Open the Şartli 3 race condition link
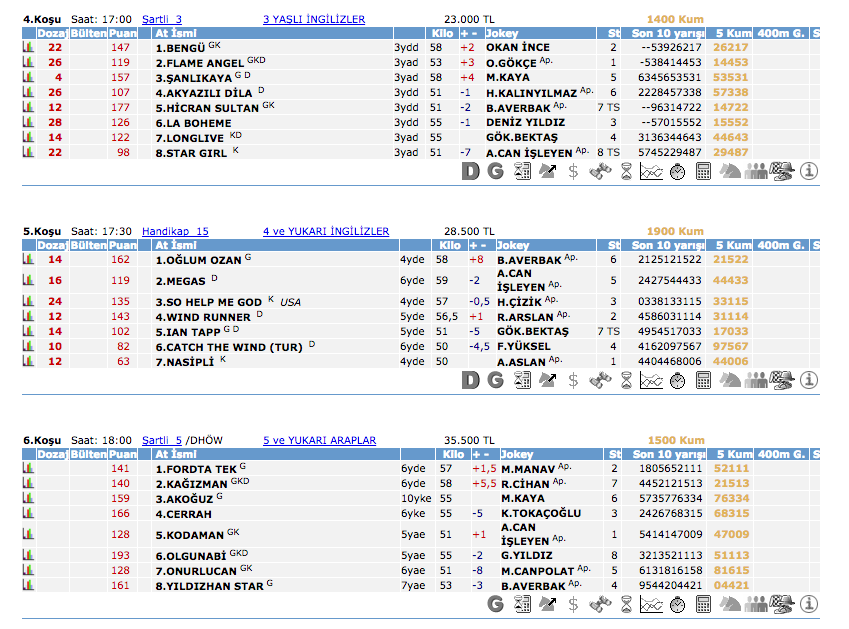This screenshot has width=849, height=629. [x=162, y=19]
